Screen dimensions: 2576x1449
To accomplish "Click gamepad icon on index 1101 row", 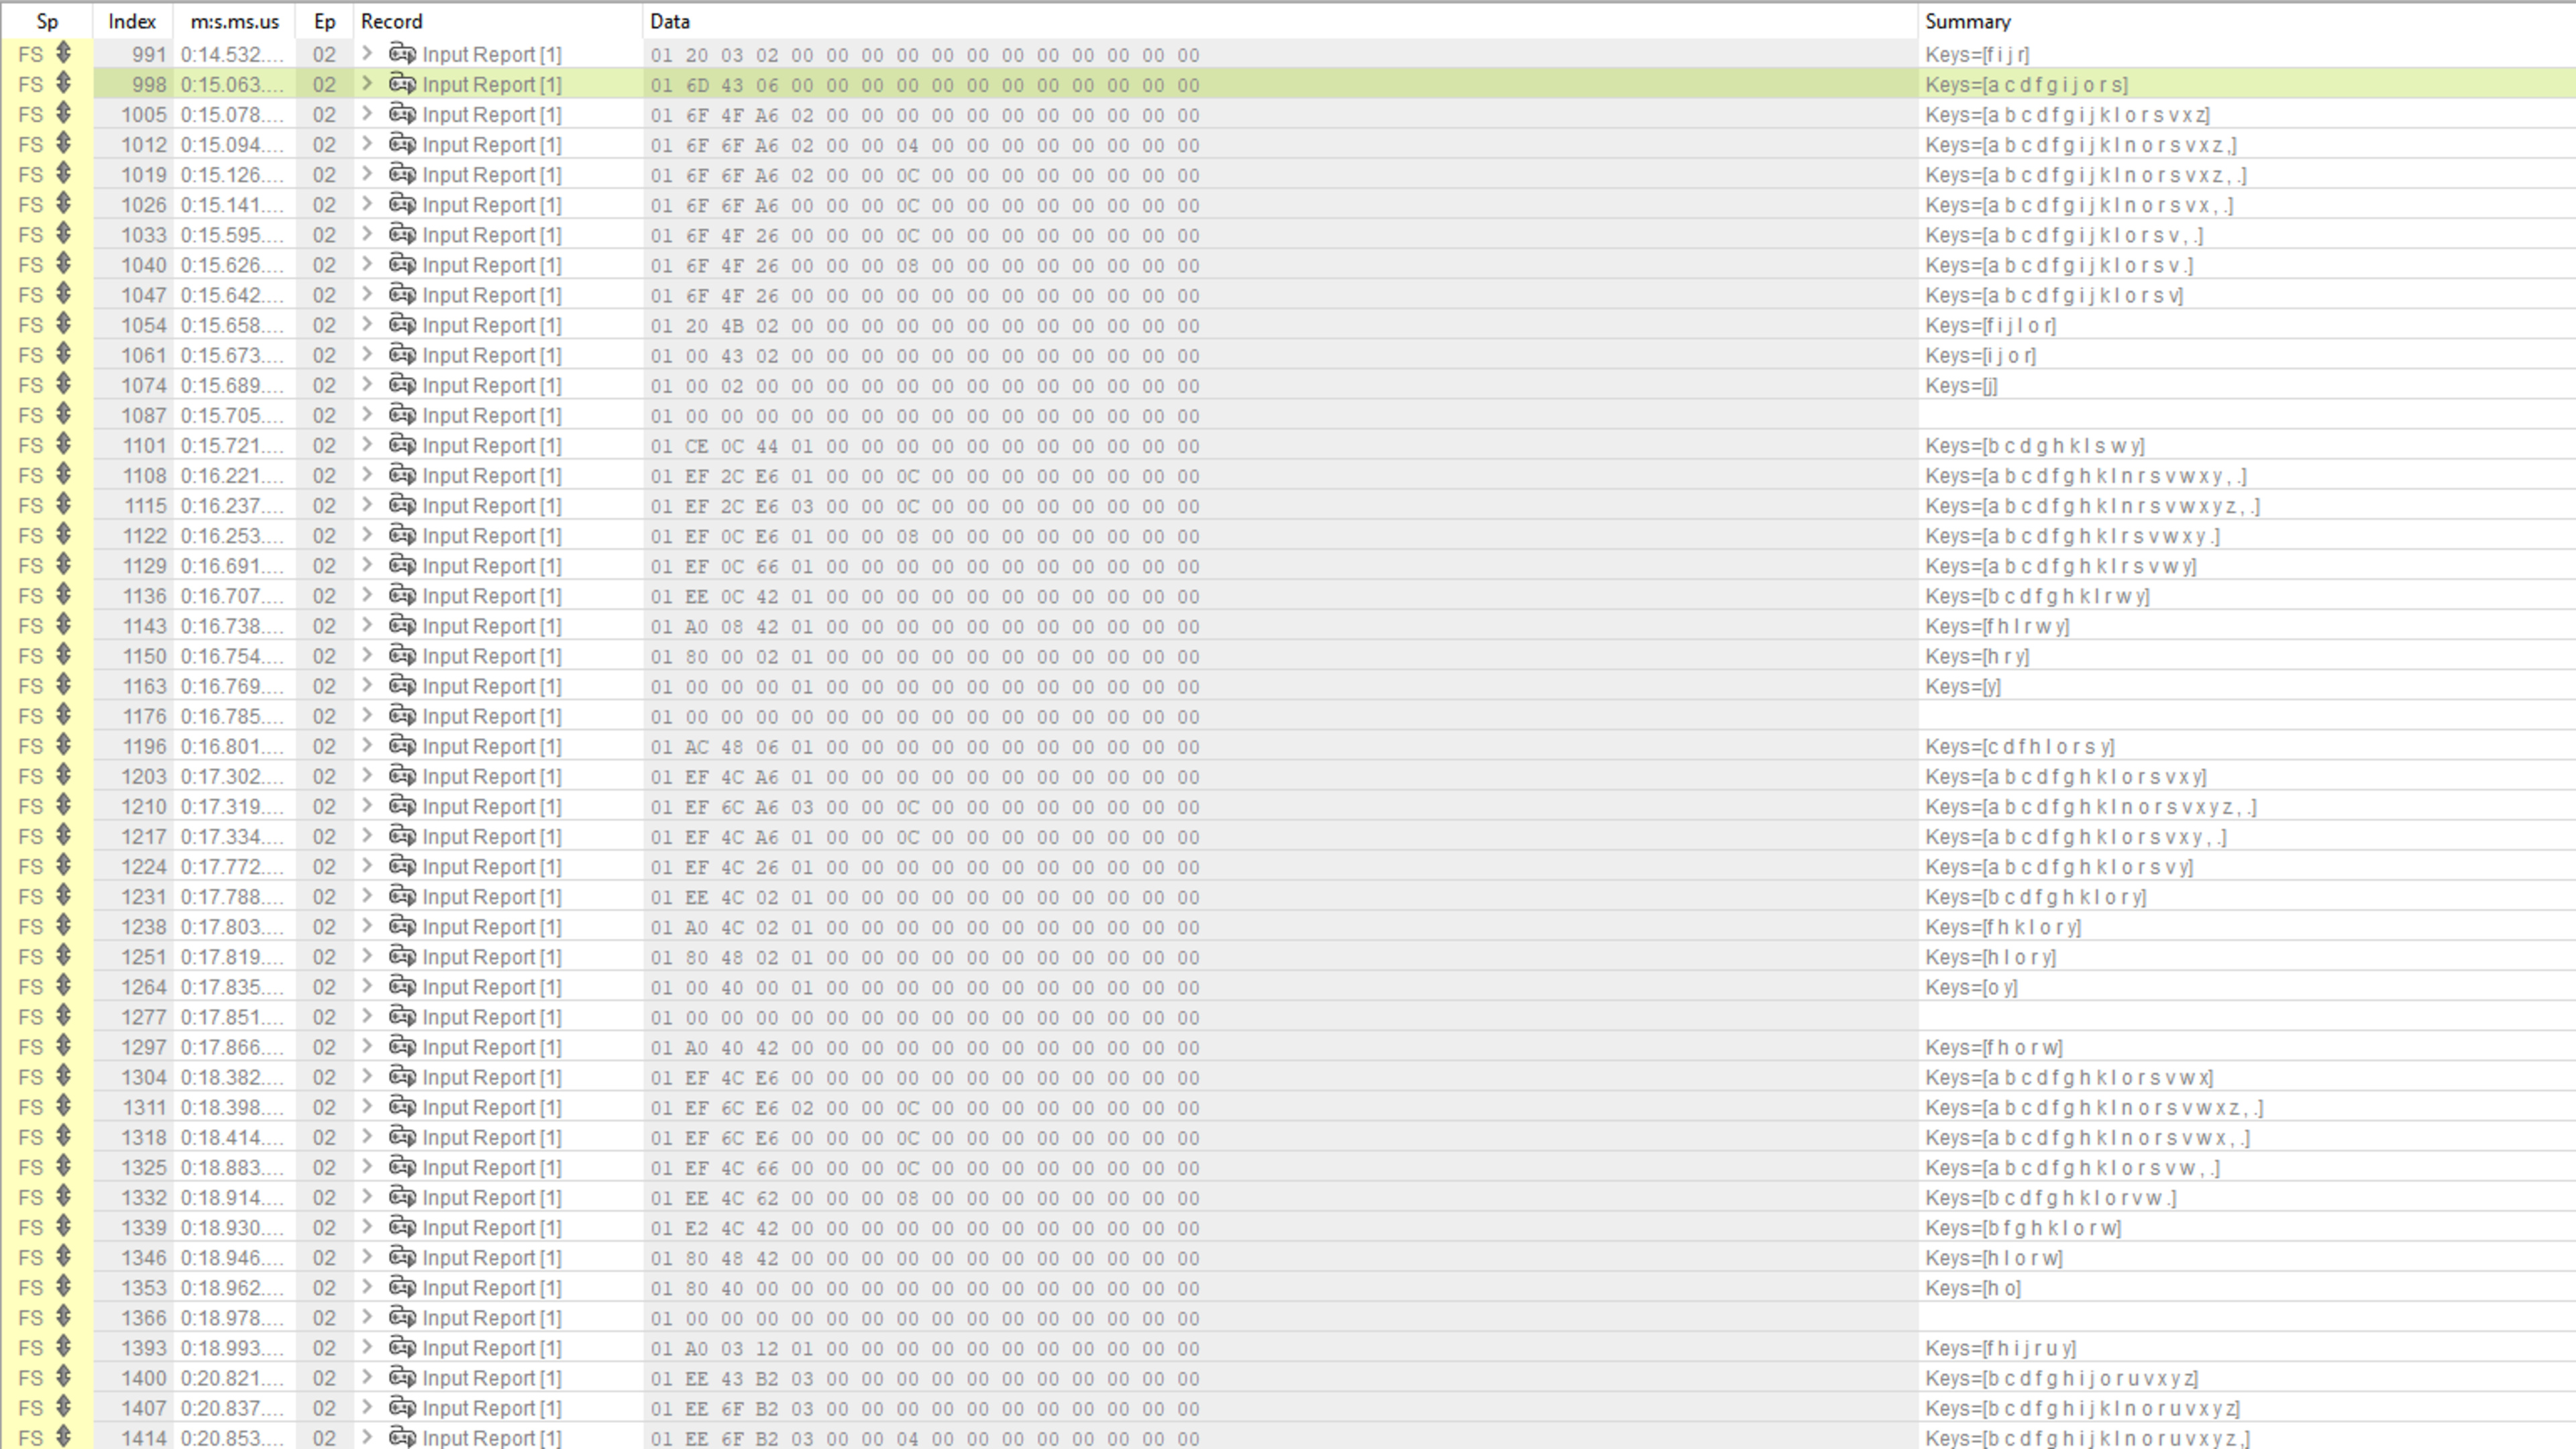I will click(402, 445).
